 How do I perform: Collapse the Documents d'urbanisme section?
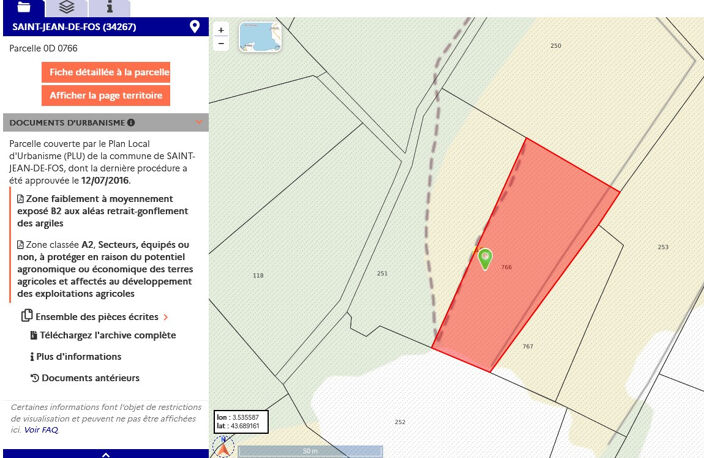(199, 122)
